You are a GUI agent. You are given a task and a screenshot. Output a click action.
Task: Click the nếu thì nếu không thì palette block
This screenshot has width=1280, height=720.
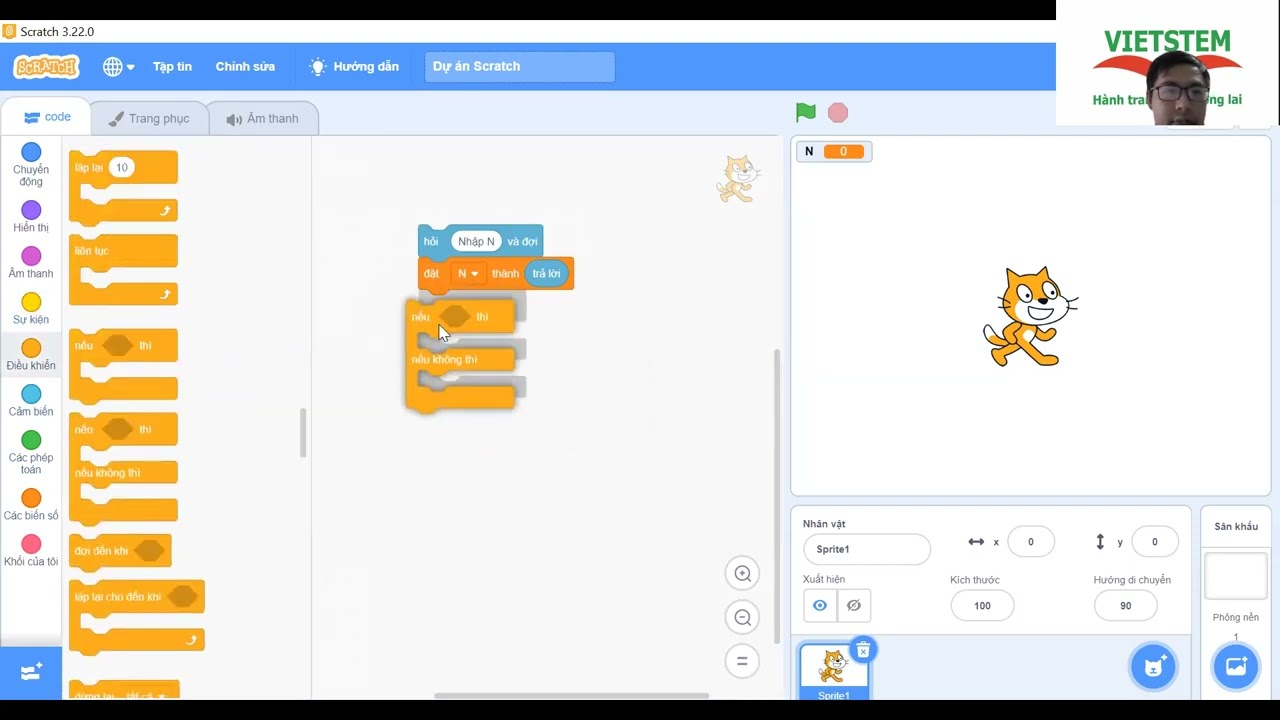123,470
